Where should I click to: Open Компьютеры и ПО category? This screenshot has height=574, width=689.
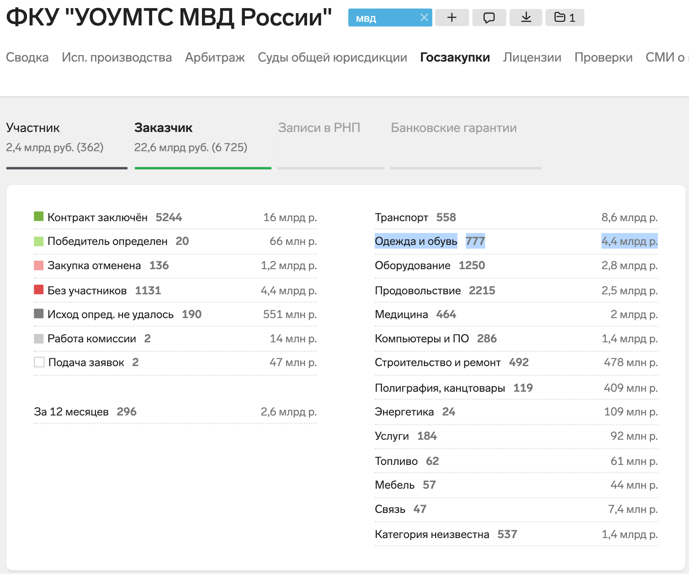516,338
